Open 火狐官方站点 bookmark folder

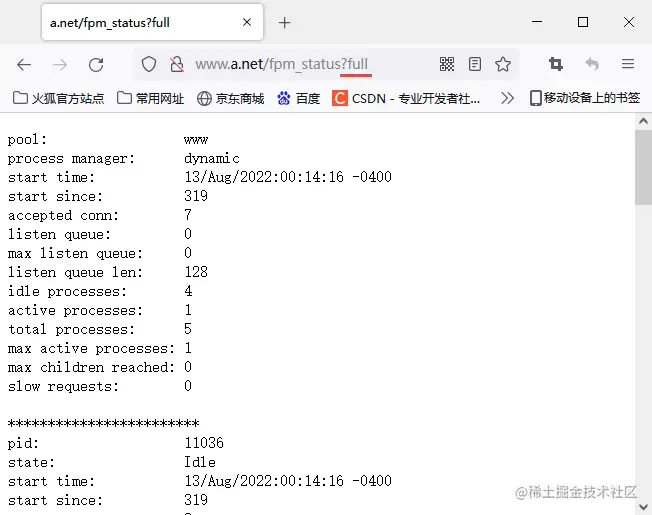tap(59, 99)
